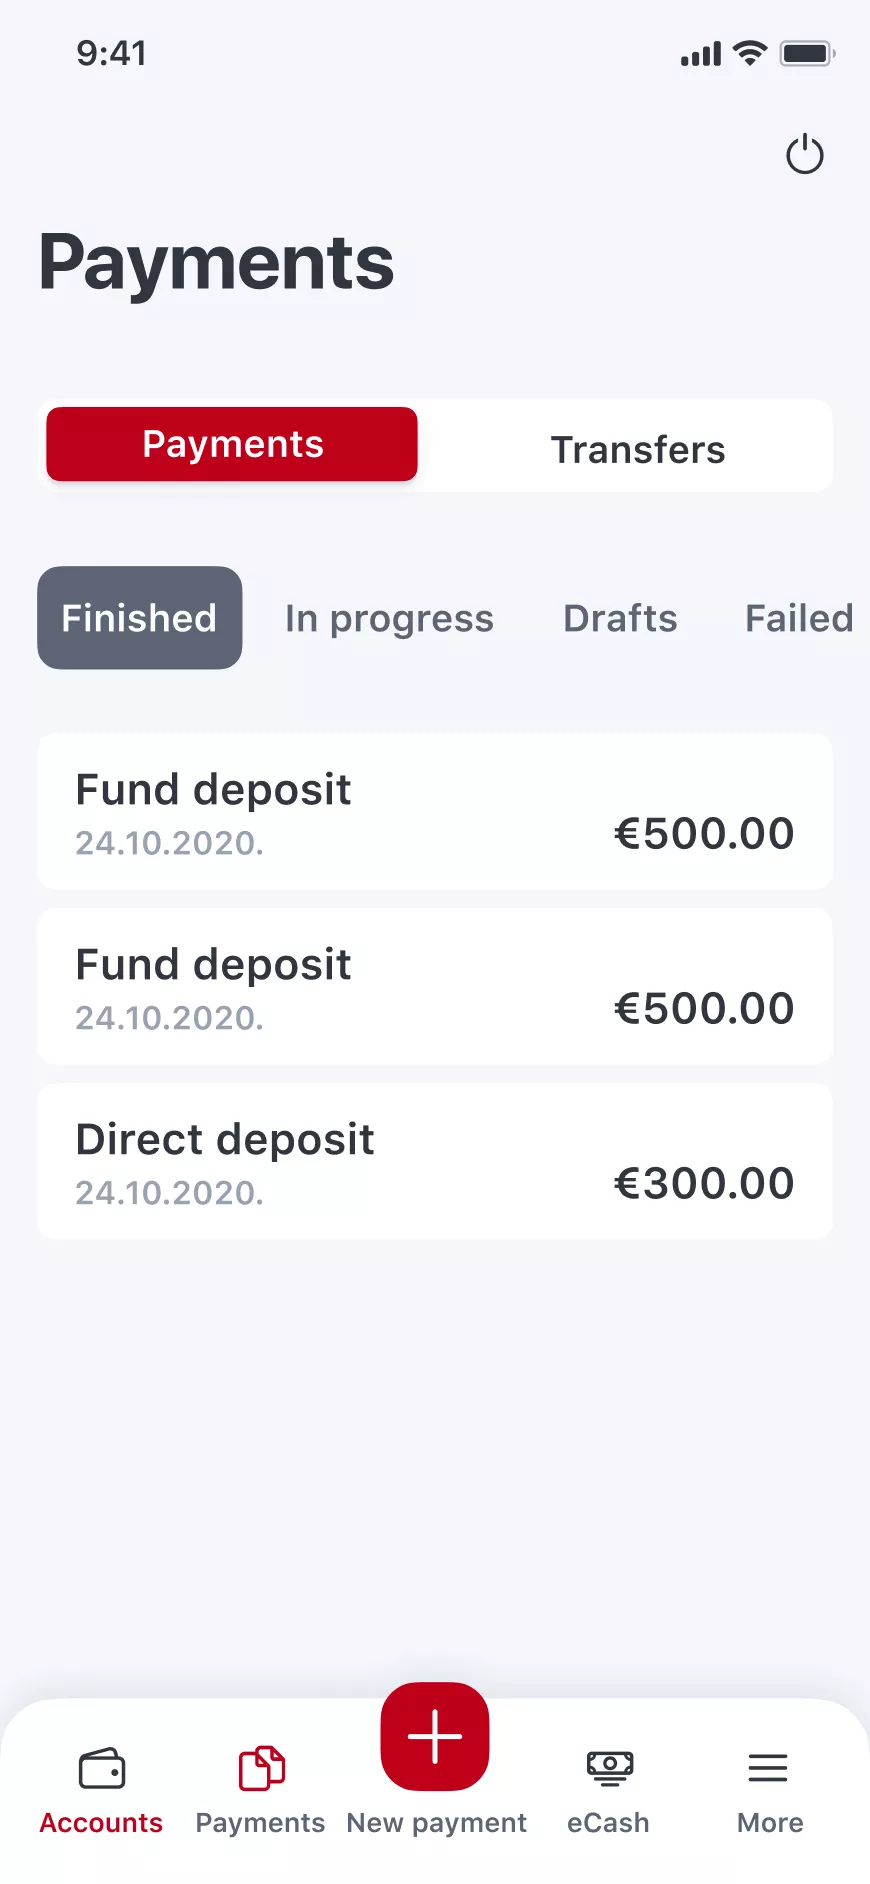Viewport: 870px width, 1884px height.
Task: Tap the battery status icon
Action: (807, 53)
